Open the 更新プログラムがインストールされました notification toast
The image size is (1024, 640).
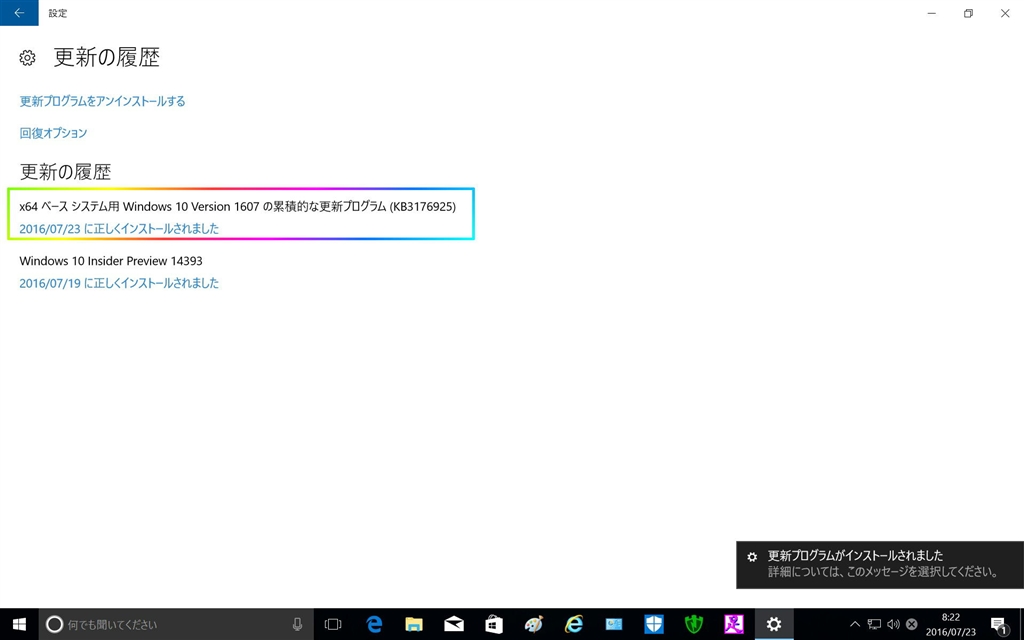tap(880, 565)
